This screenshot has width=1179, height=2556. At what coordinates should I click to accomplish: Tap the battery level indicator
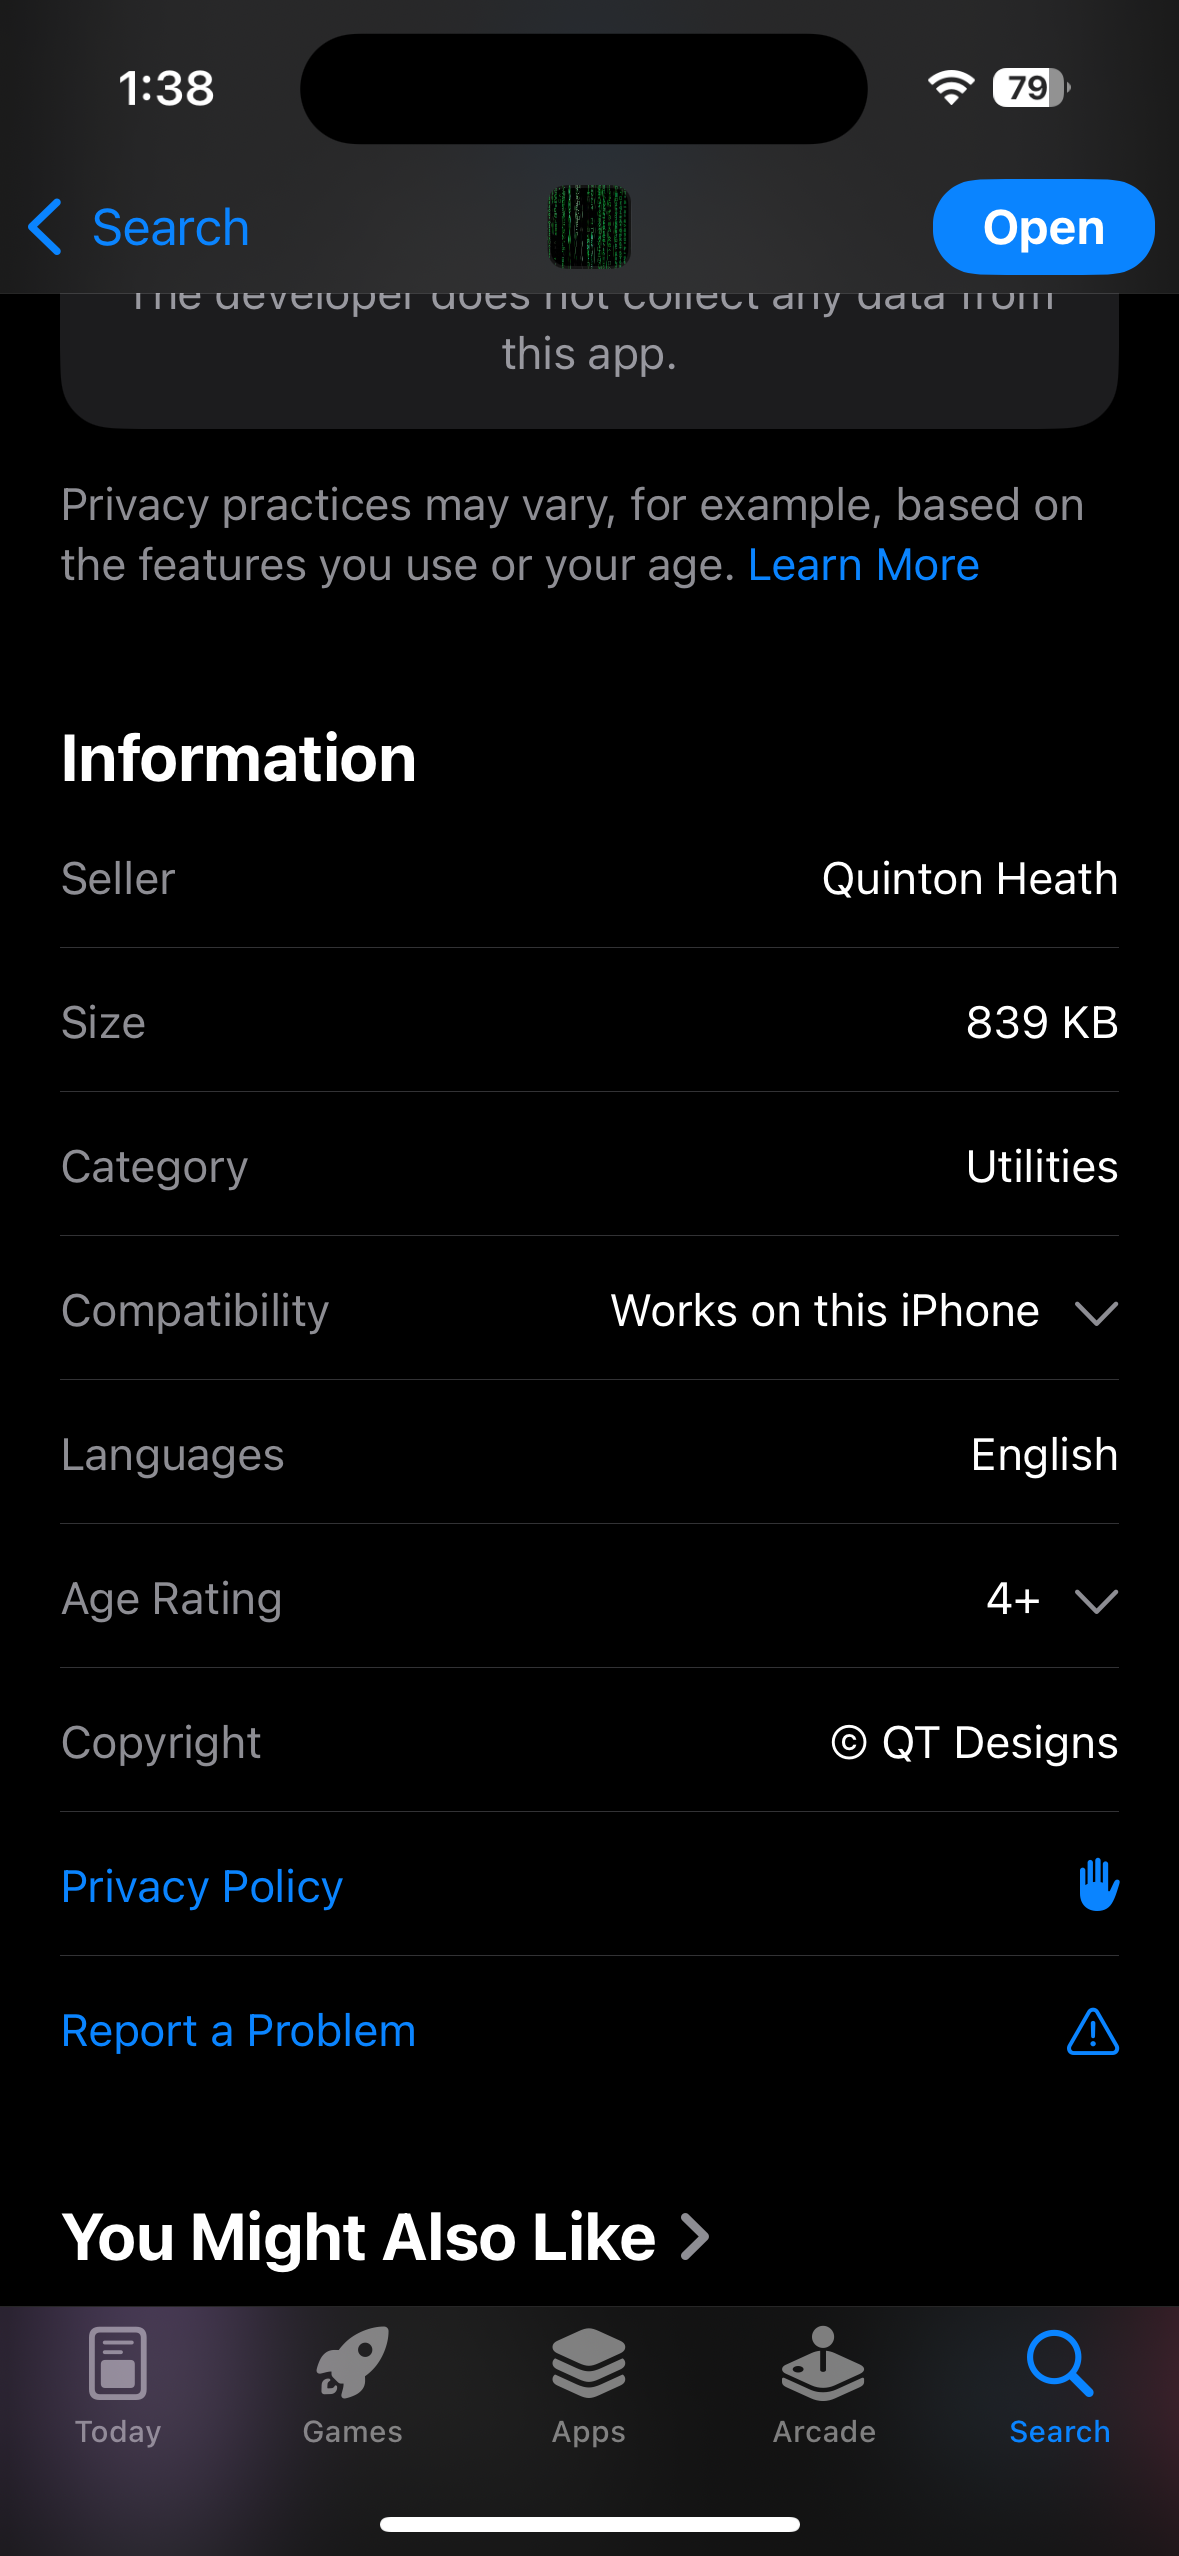point(1030,88)
